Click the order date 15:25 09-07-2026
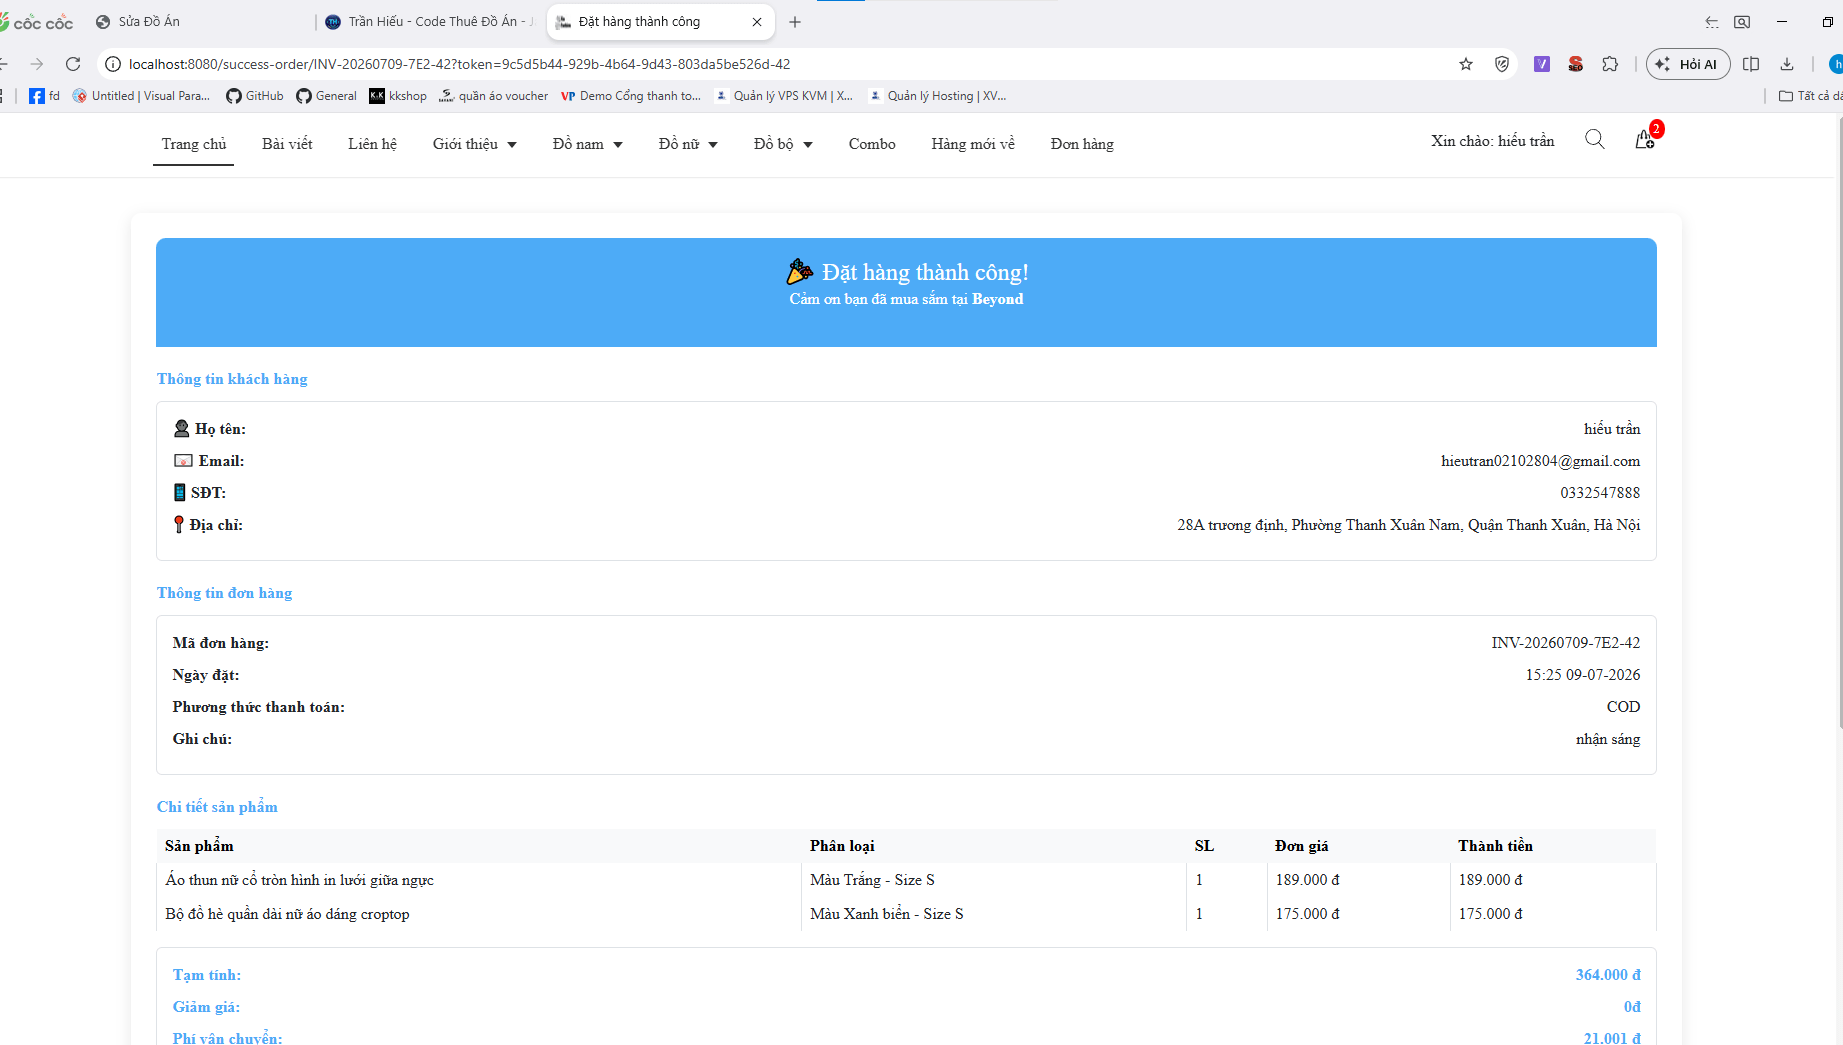This screenshot has width=1843, height=1045. tap(1582, 675)
